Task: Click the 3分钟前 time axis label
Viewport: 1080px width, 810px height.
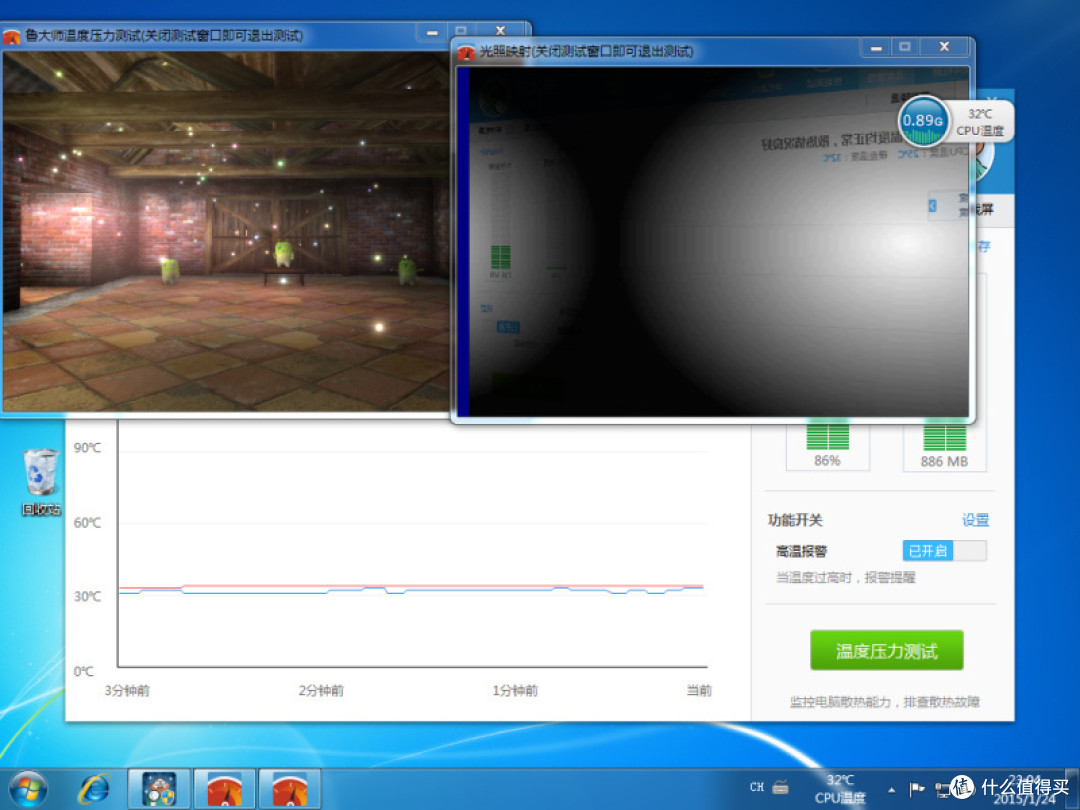Action: click(x=127, y=690)
